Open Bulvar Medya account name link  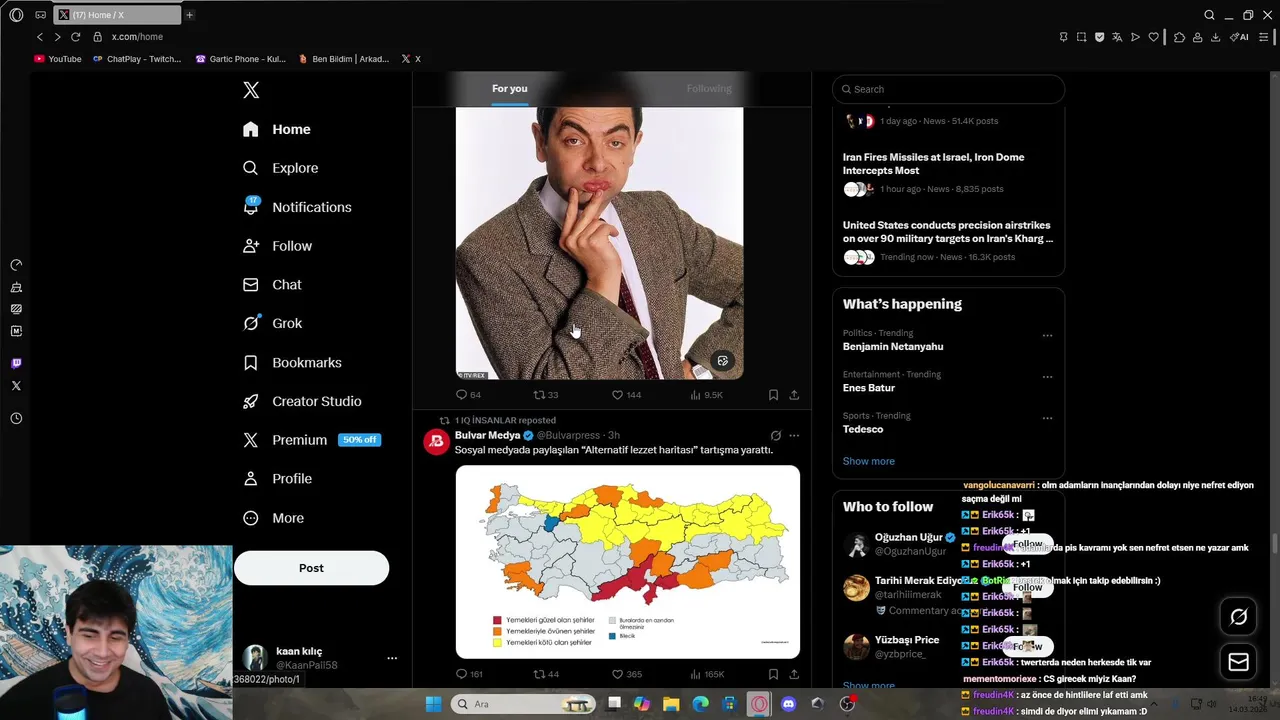pos(487,436)
